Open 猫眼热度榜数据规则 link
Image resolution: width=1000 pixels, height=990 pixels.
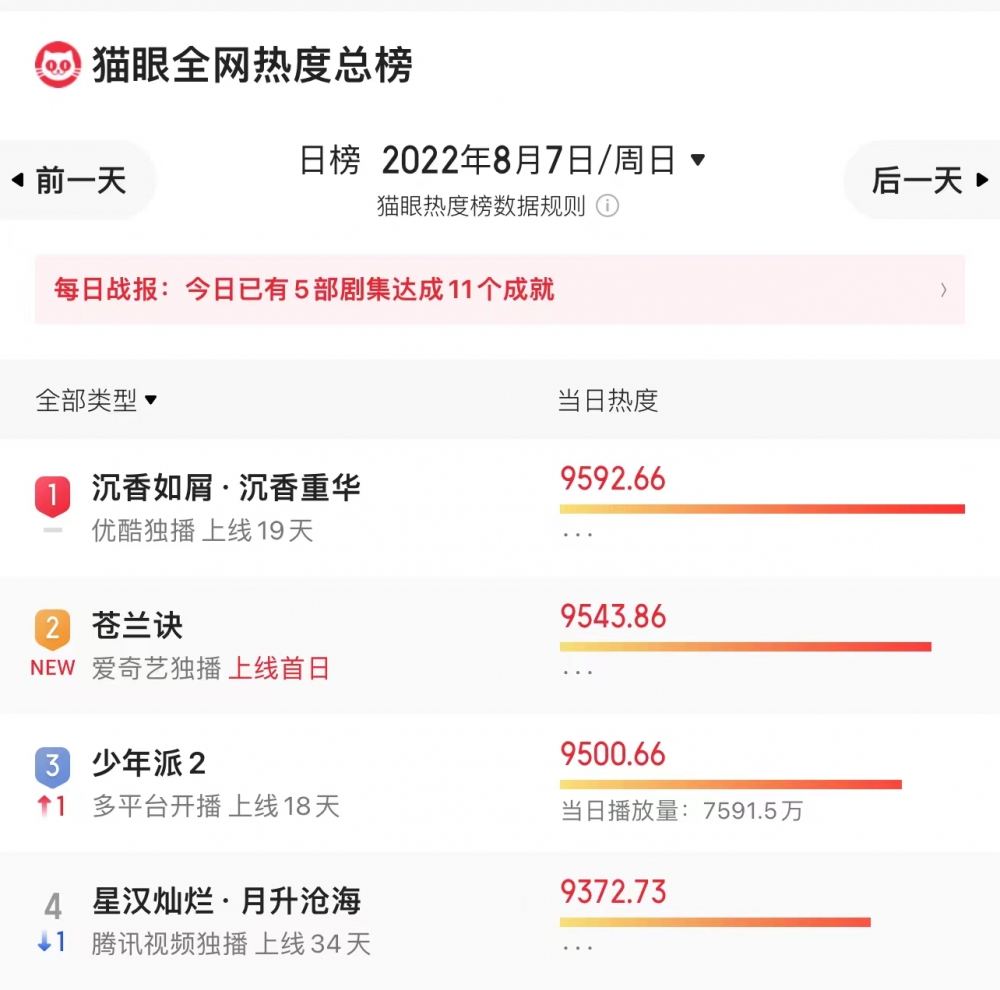coord(481,206)
